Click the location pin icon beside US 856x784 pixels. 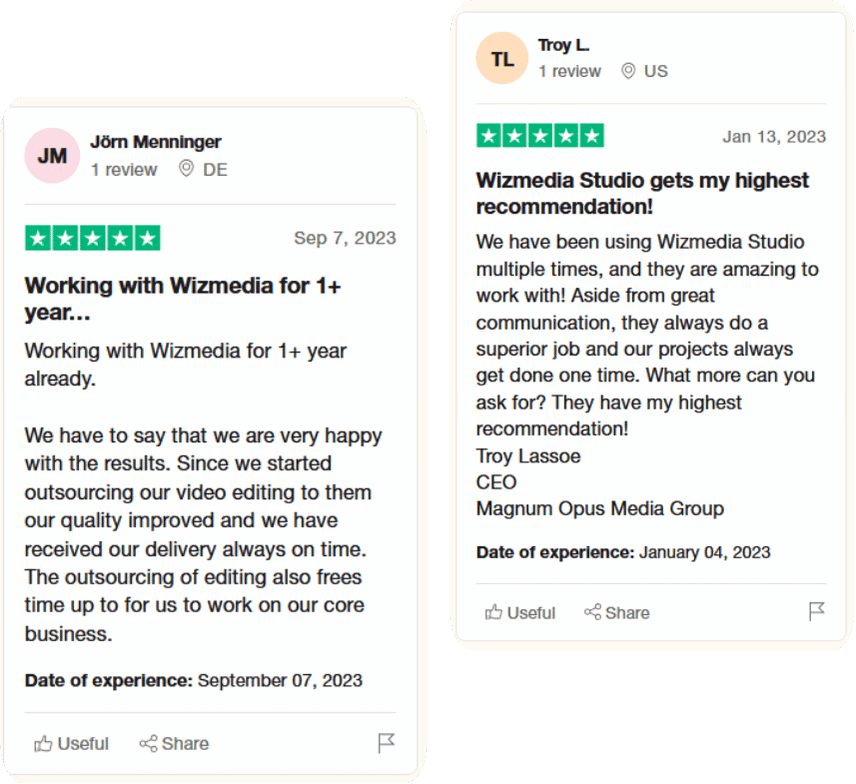pos(628,71)
